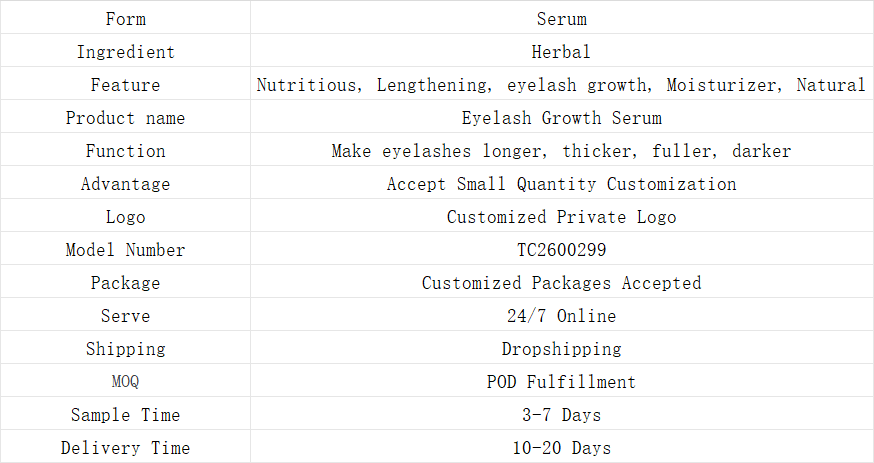
Task: Select the 'Dropshipping' value cell
Action: 561,349
